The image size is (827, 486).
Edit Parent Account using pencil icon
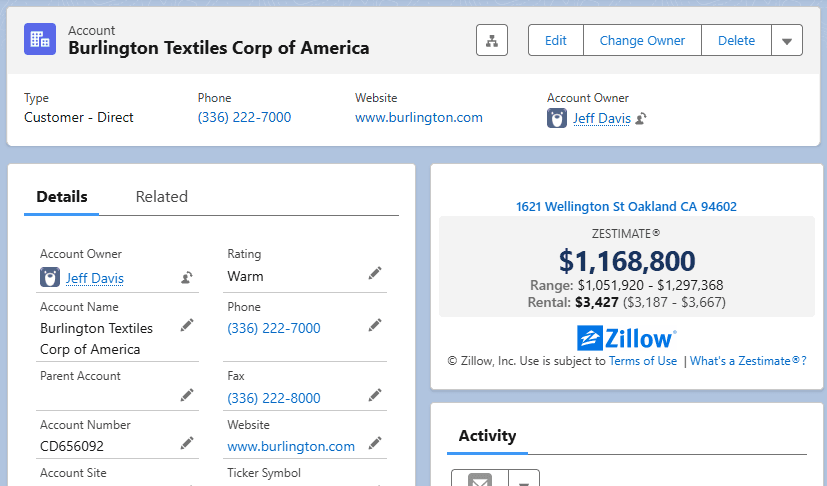(187, 395)
